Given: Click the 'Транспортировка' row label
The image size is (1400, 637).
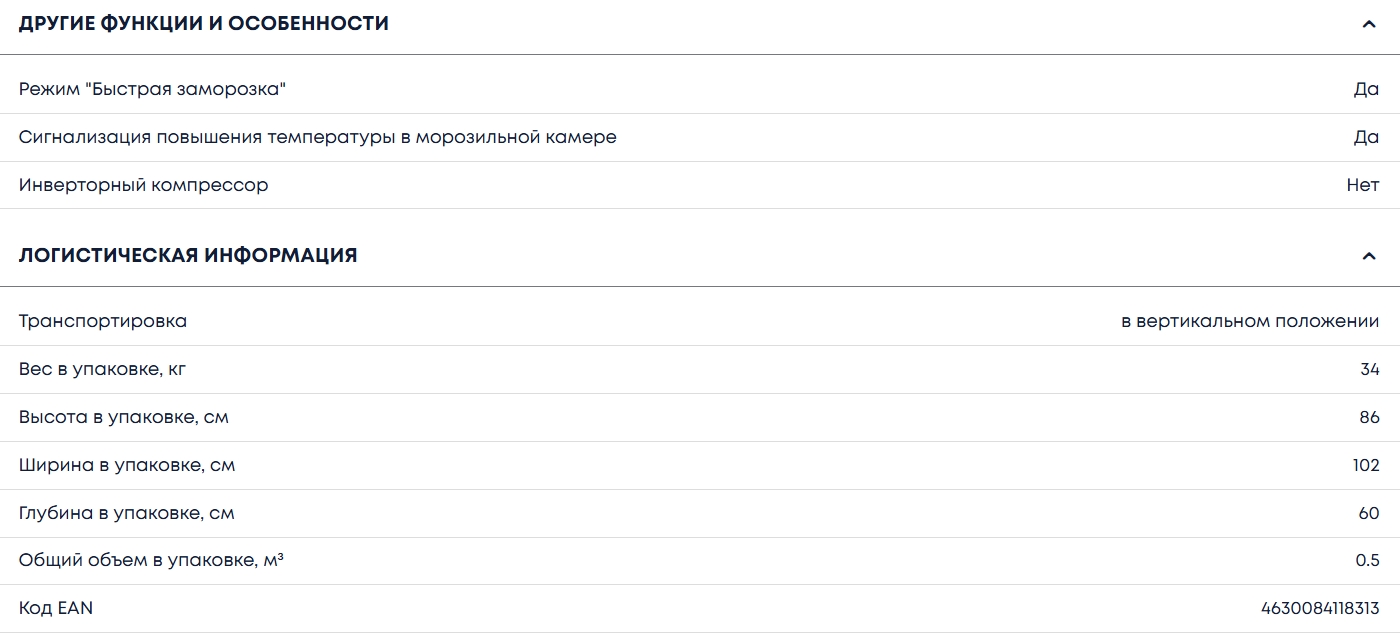Looking at the screenshot, I should [103, 321].
